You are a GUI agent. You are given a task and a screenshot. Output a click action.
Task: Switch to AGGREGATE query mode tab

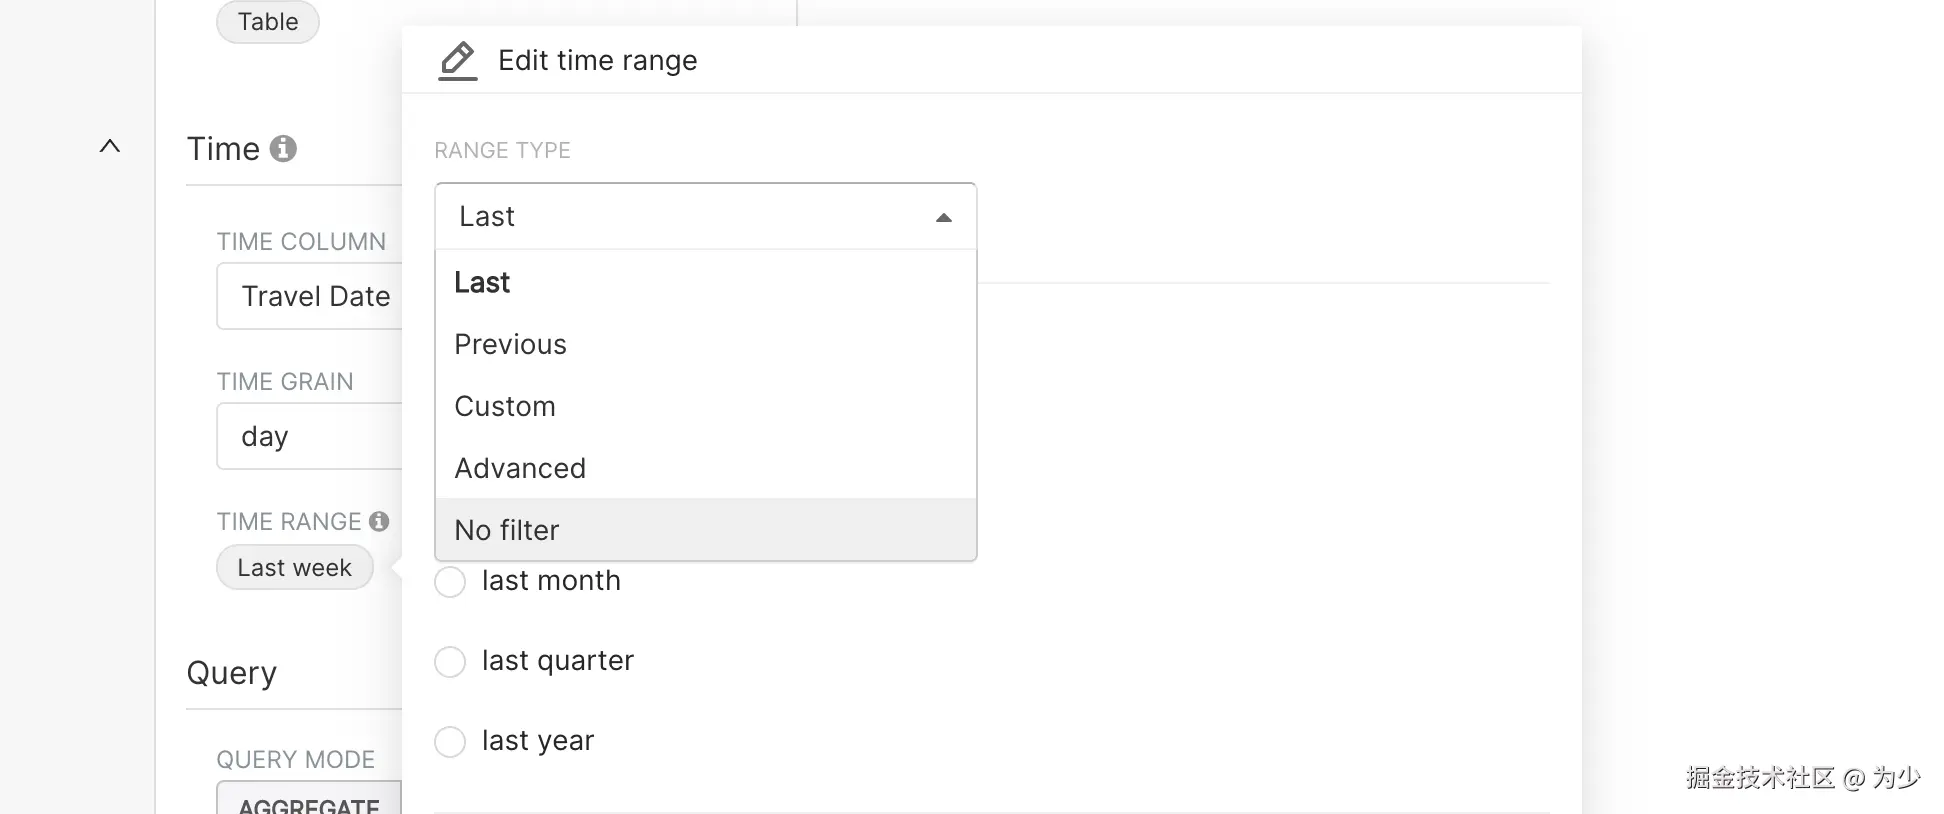click(x=308, y=804)
